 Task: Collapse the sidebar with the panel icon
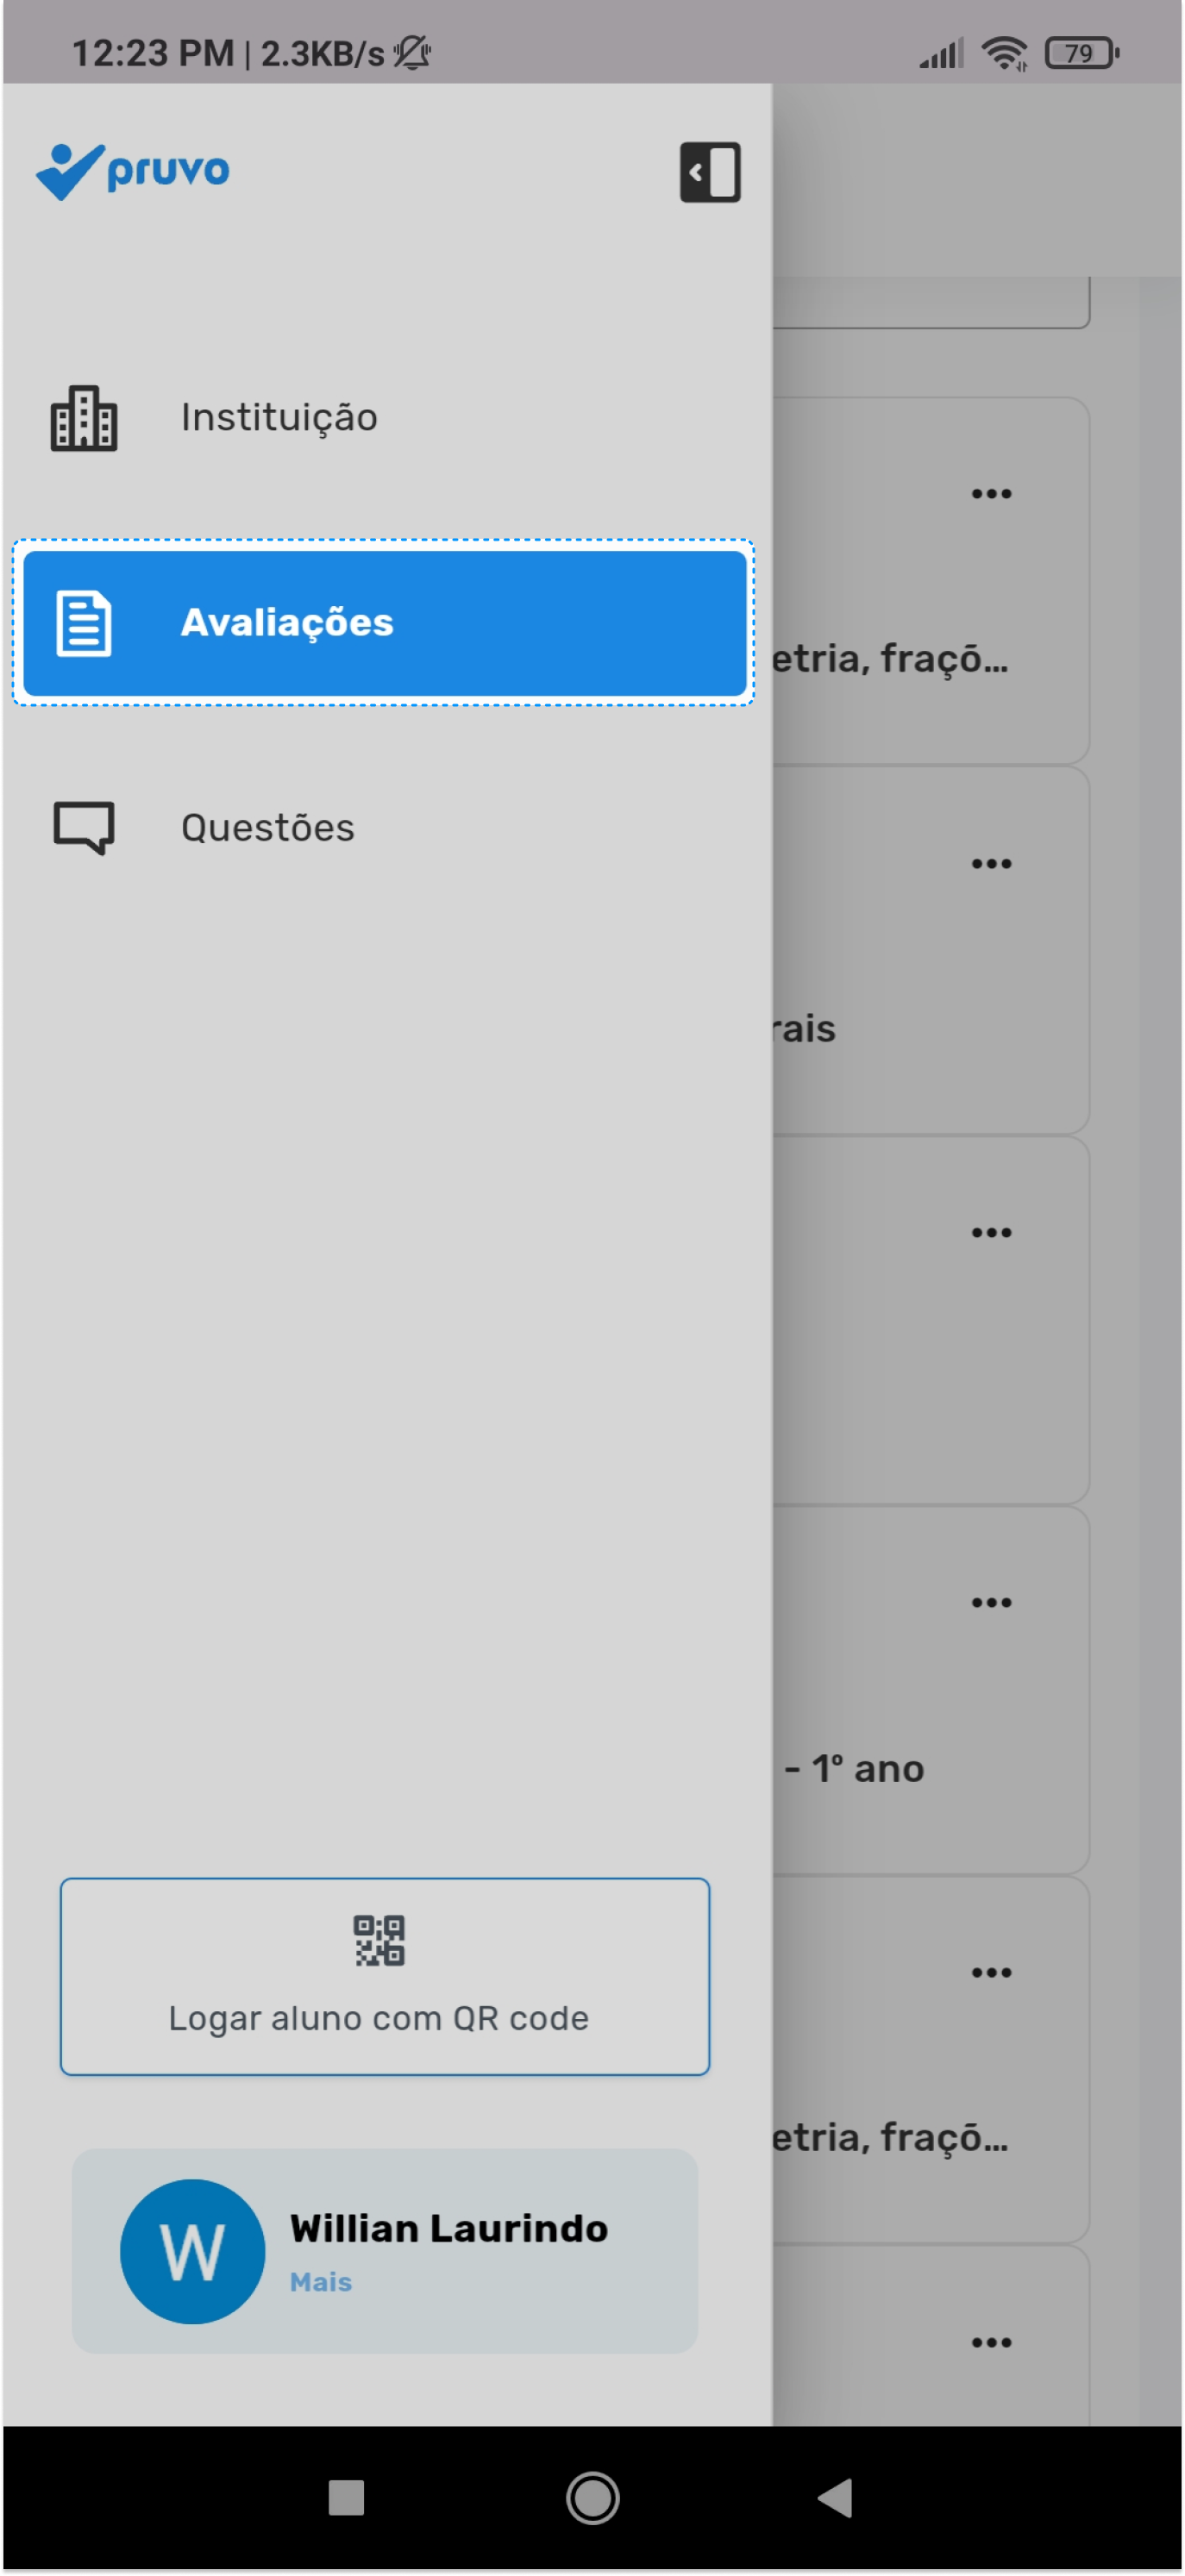pyautogui.click(x=710, y=172)
